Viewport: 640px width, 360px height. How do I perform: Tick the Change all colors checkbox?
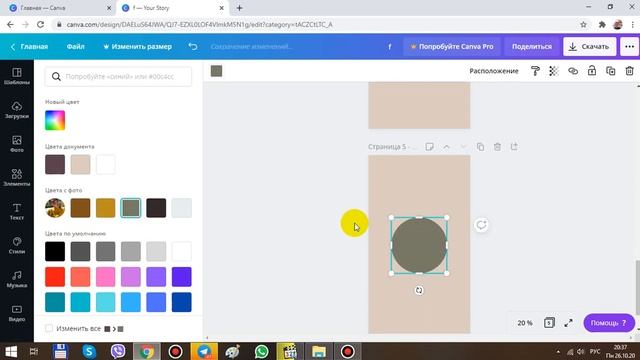[49, 328]
